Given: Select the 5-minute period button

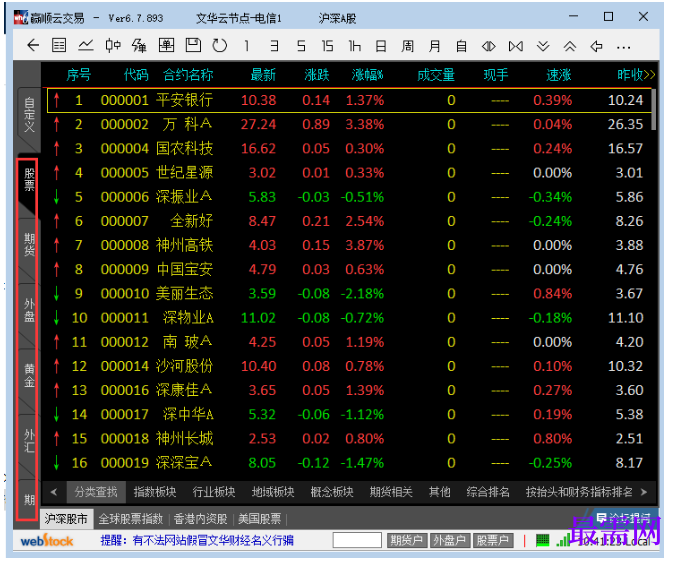Looking at the screenshot, I should coord(301,46).
